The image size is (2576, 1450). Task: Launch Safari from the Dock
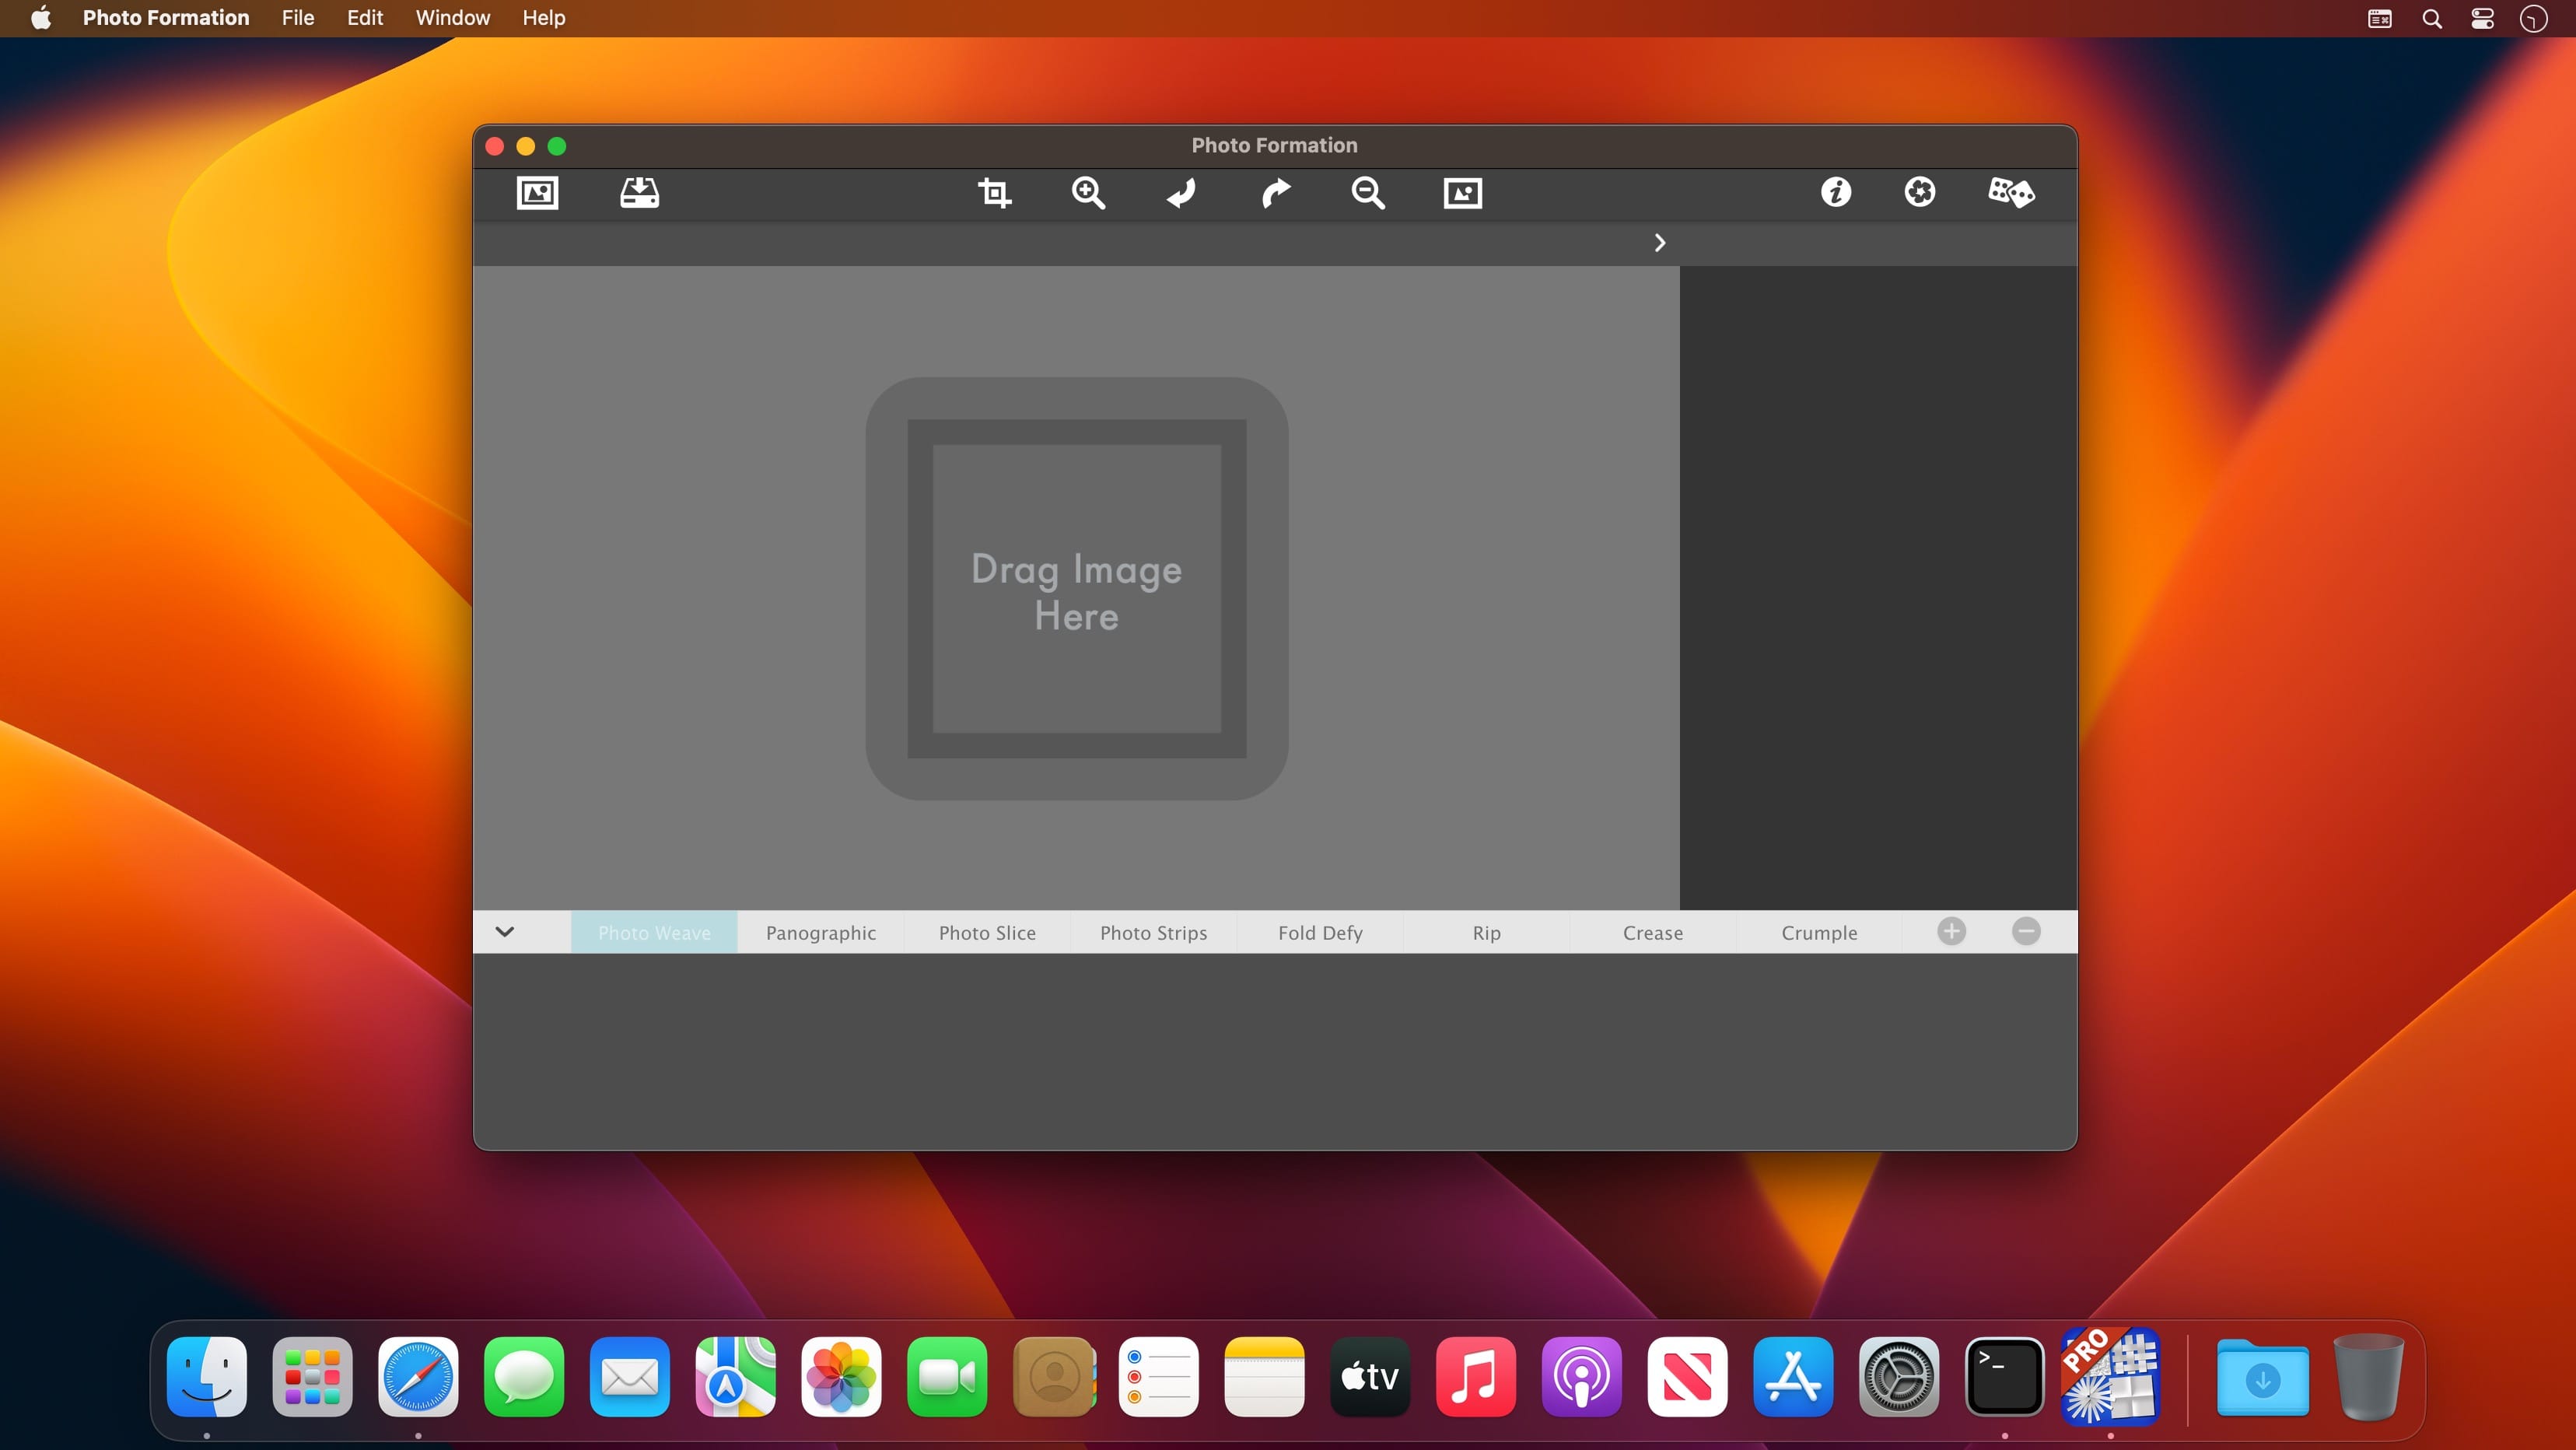coord(418,1376)
